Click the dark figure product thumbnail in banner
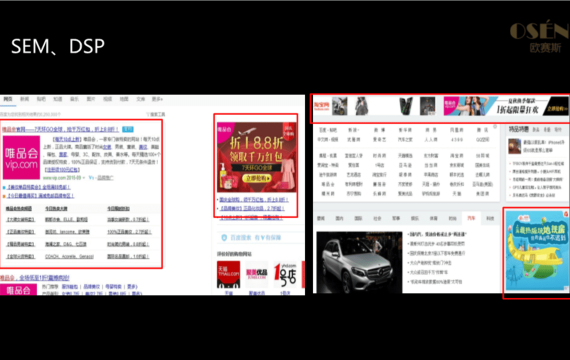Viewport: 570px width, 360px height. [428, 106]
